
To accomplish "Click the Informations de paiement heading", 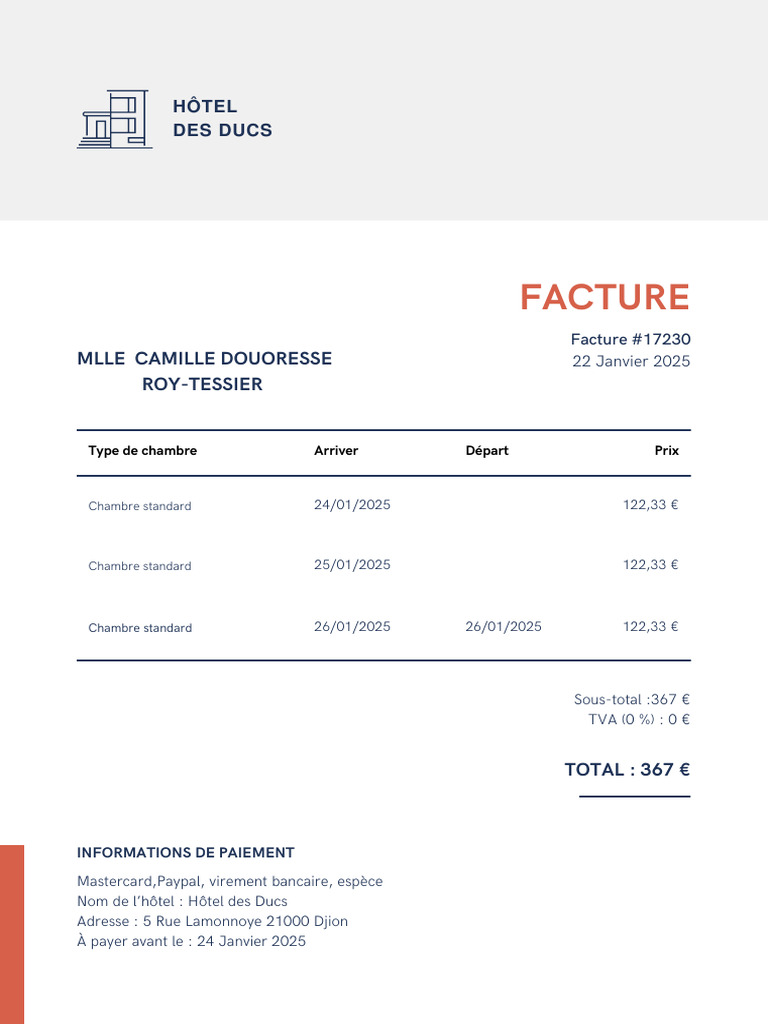I will tap(185, 852).
